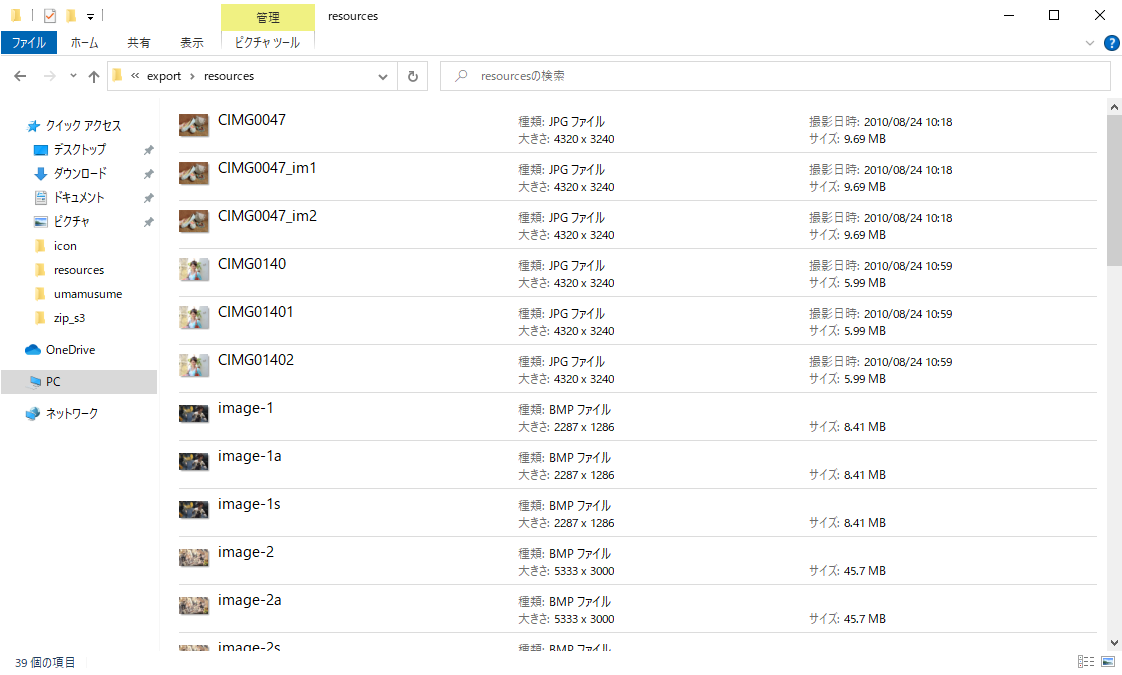The height and width of the screenshot is (675, 1122).
Task: Click the scrollbar up arrow
Action: (x=1114, y=107)
